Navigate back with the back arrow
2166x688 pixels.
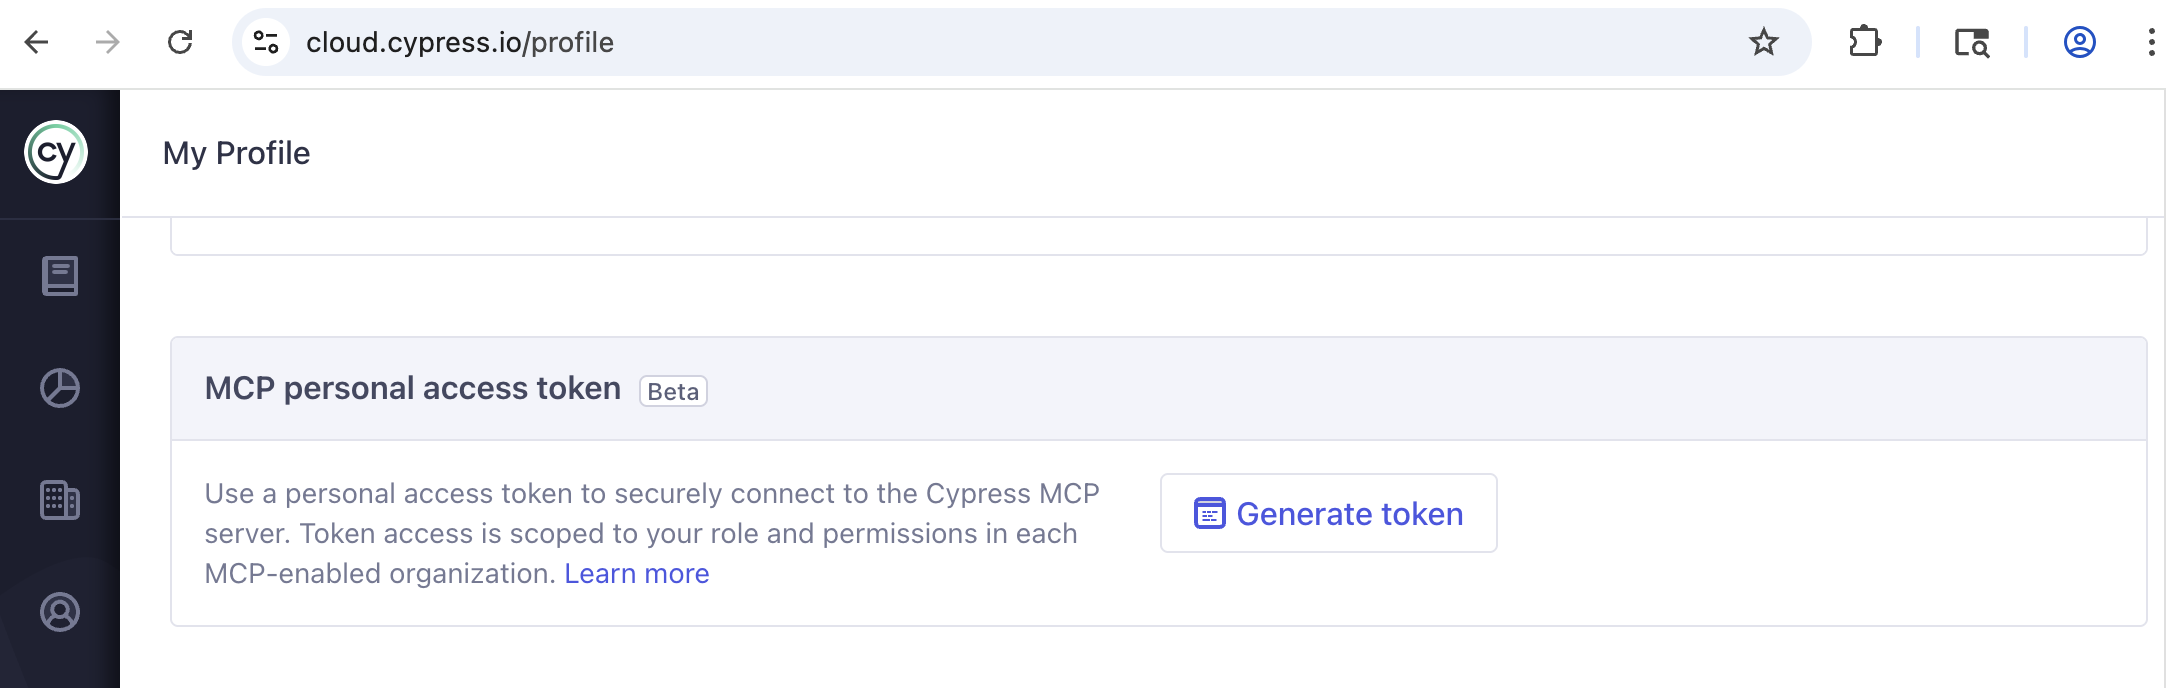pos(38,42)
